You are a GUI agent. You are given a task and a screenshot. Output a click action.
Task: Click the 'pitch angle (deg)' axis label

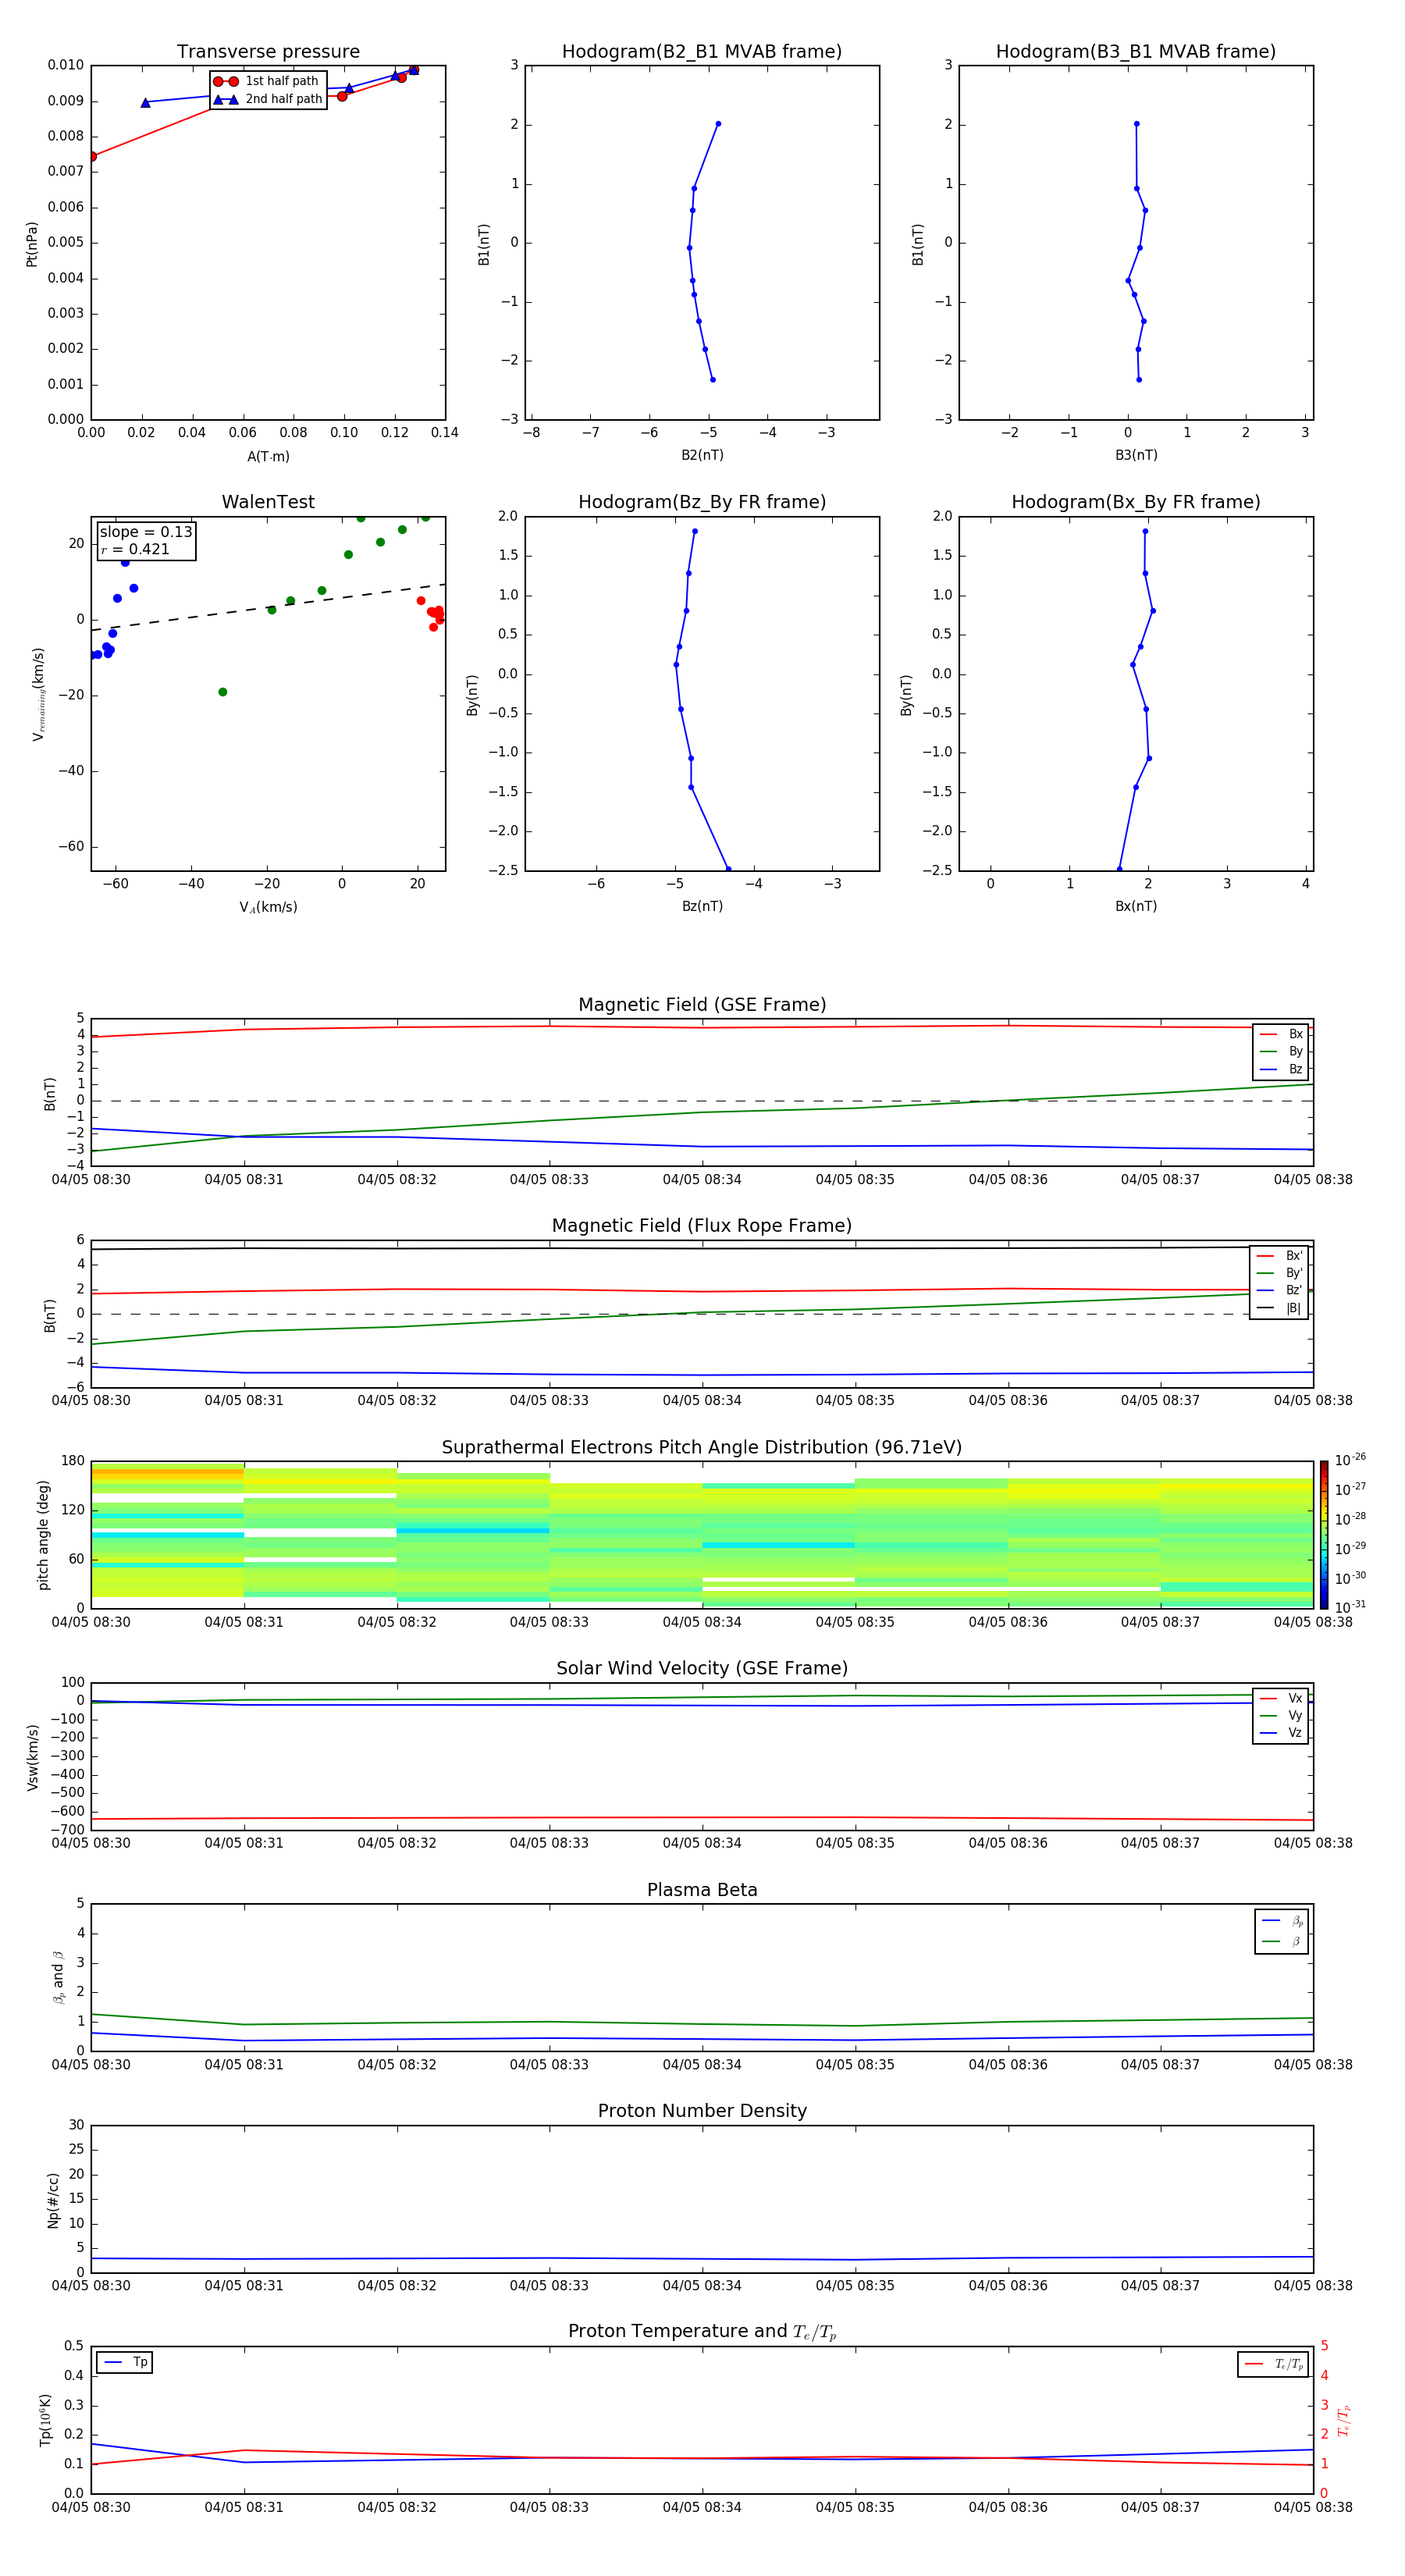pyautogui.click(x=43, y=1535)
